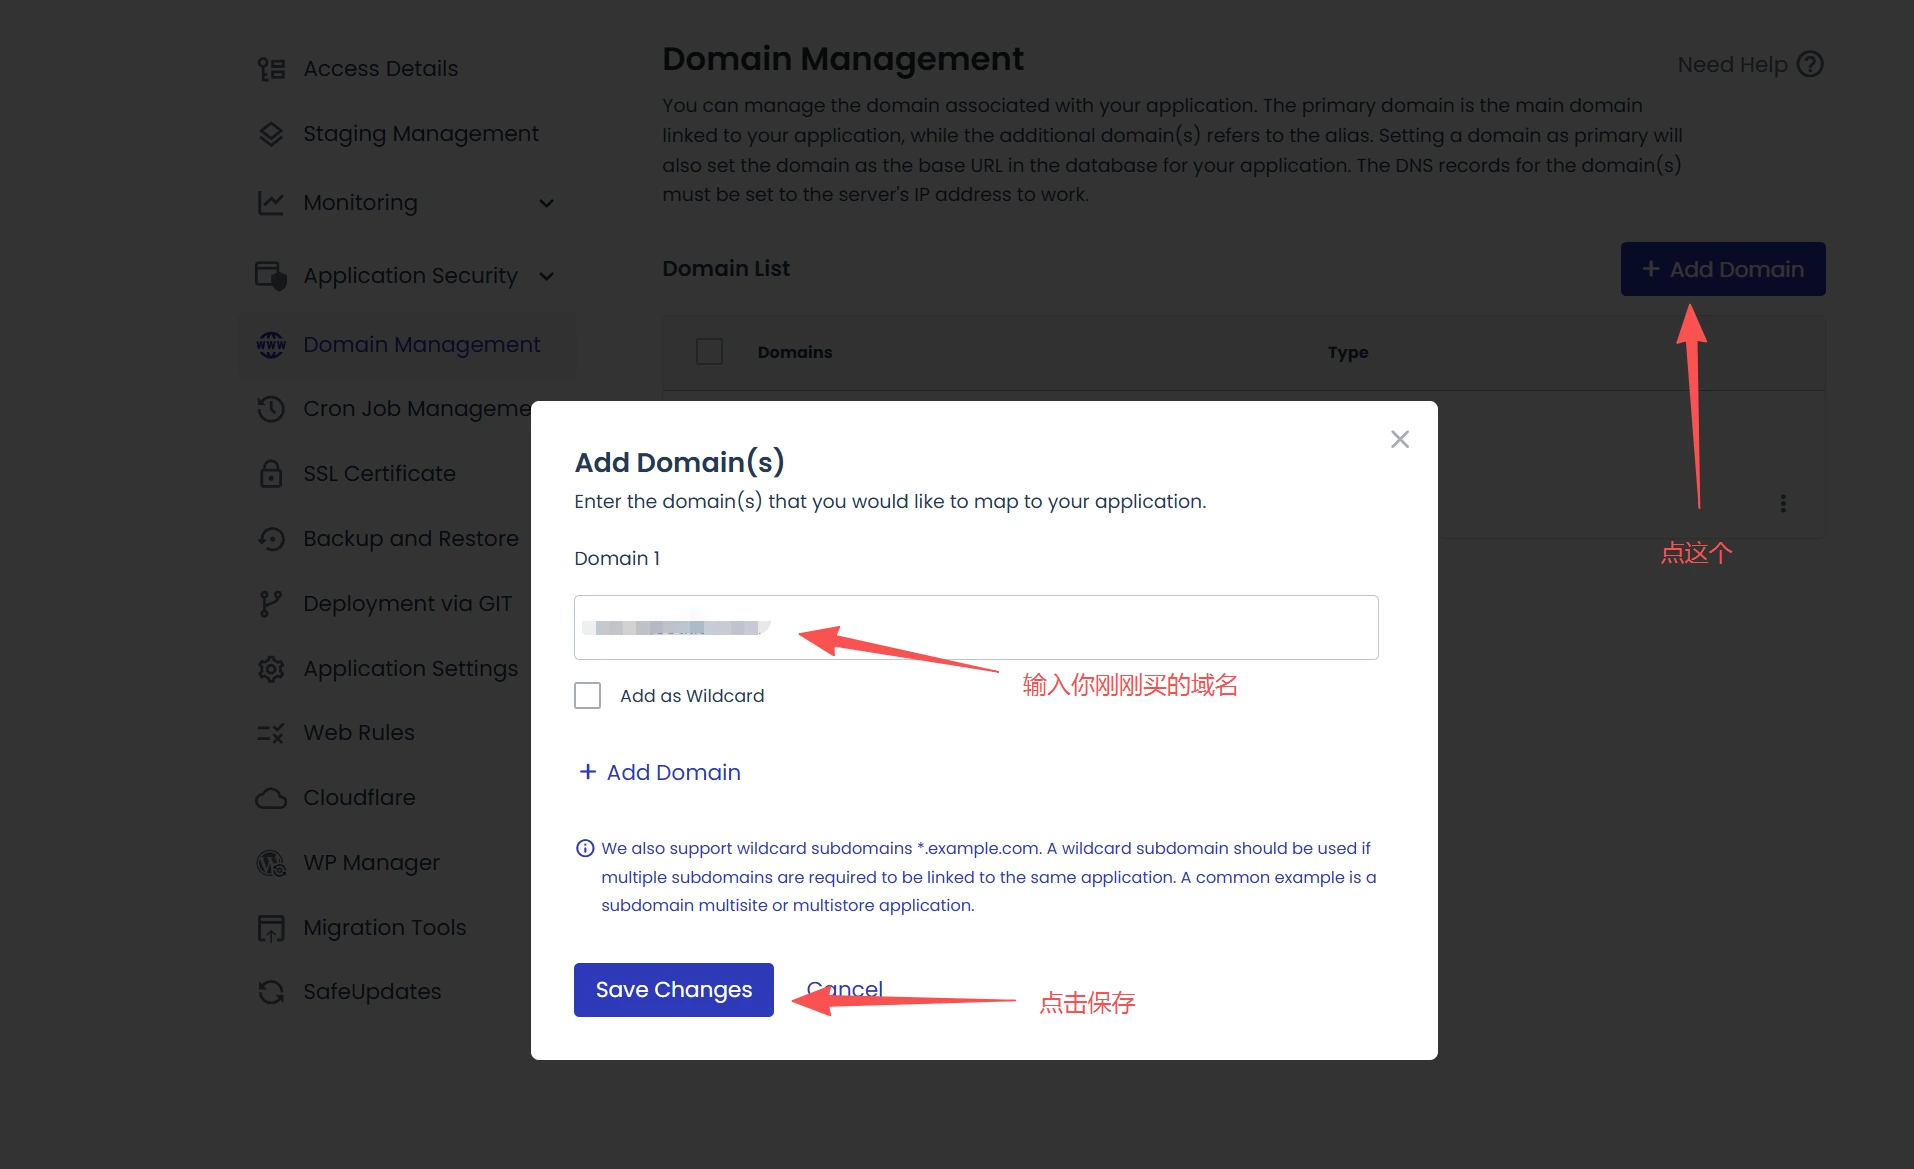Screen dimensions: 1914x1169
Task: Click the Application Settings gear icon
Action: (271, 669)
